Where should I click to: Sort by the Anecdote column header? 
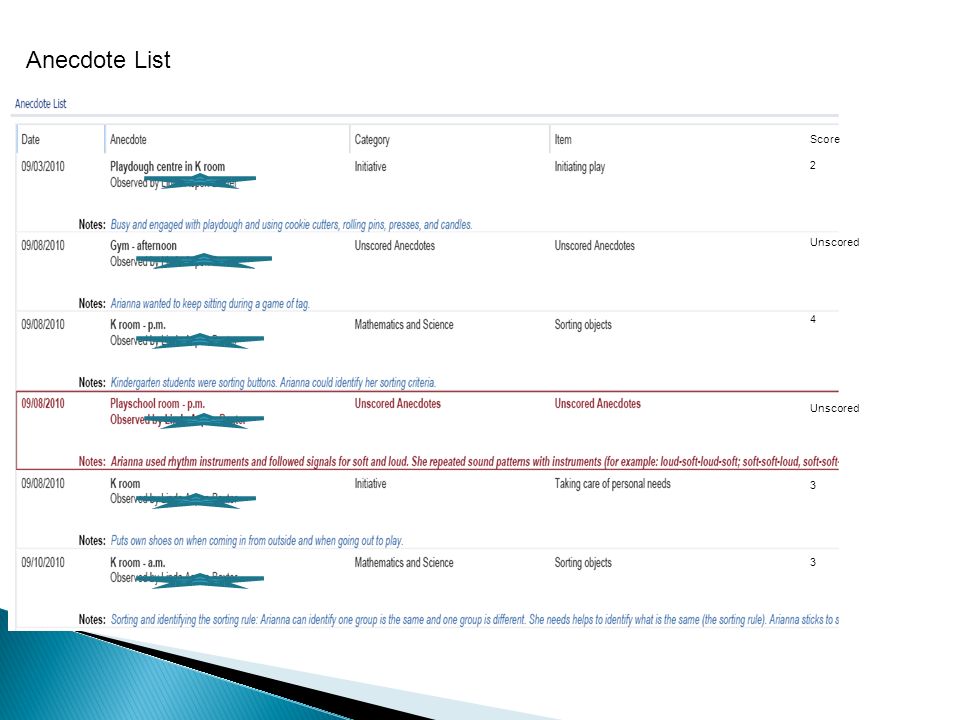(128, 140)
